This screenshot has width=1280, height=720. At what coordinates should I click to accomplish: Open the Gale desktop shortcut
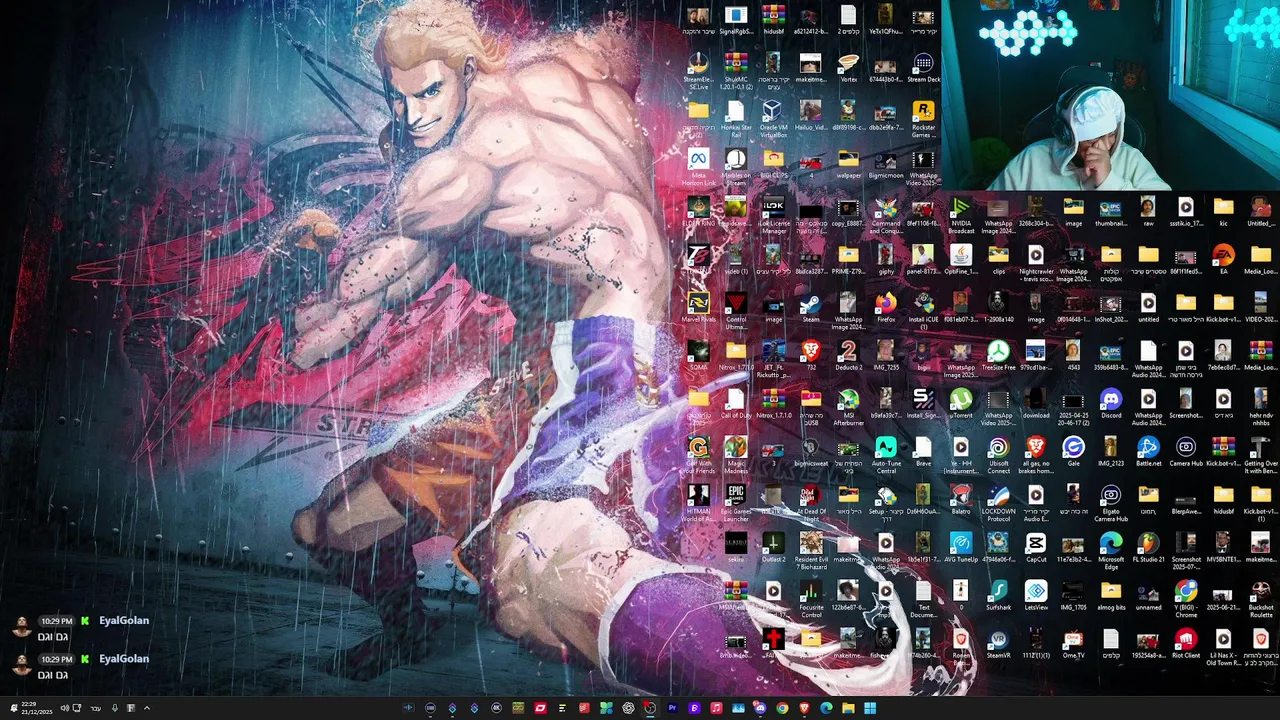[1073, 451]
